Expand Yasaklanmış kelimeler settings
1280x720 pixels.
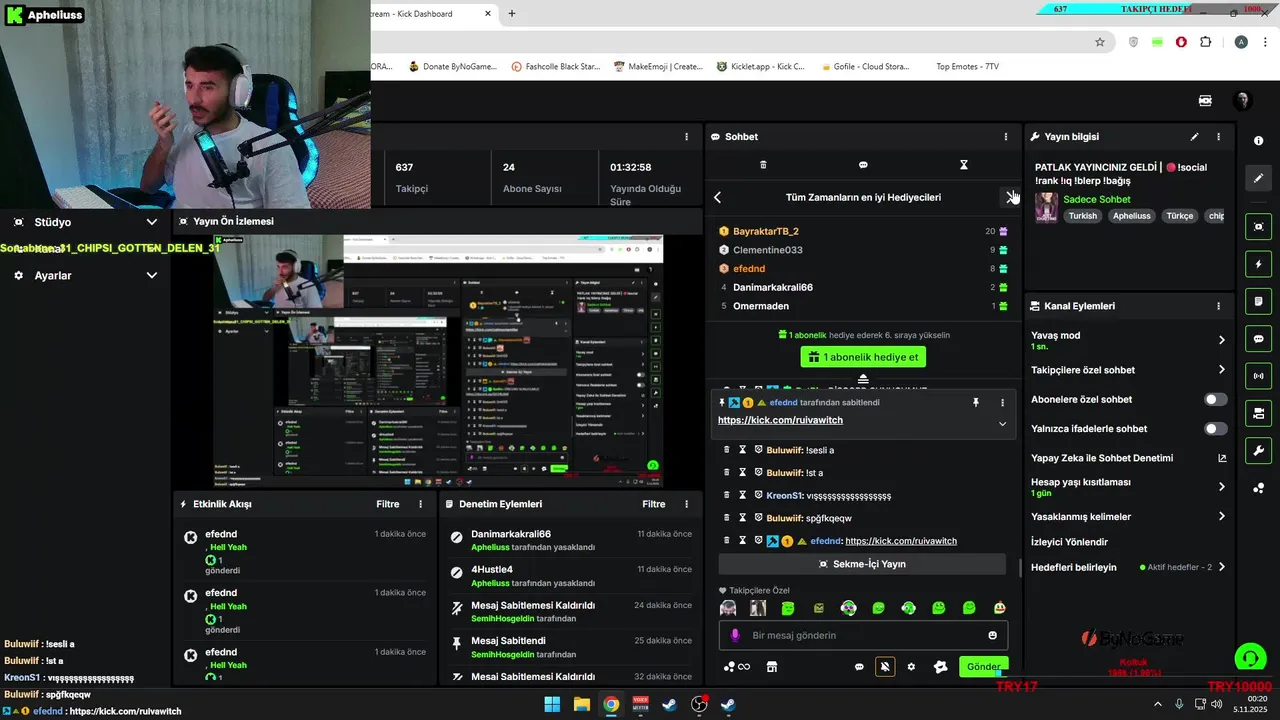pos(1221,517)
